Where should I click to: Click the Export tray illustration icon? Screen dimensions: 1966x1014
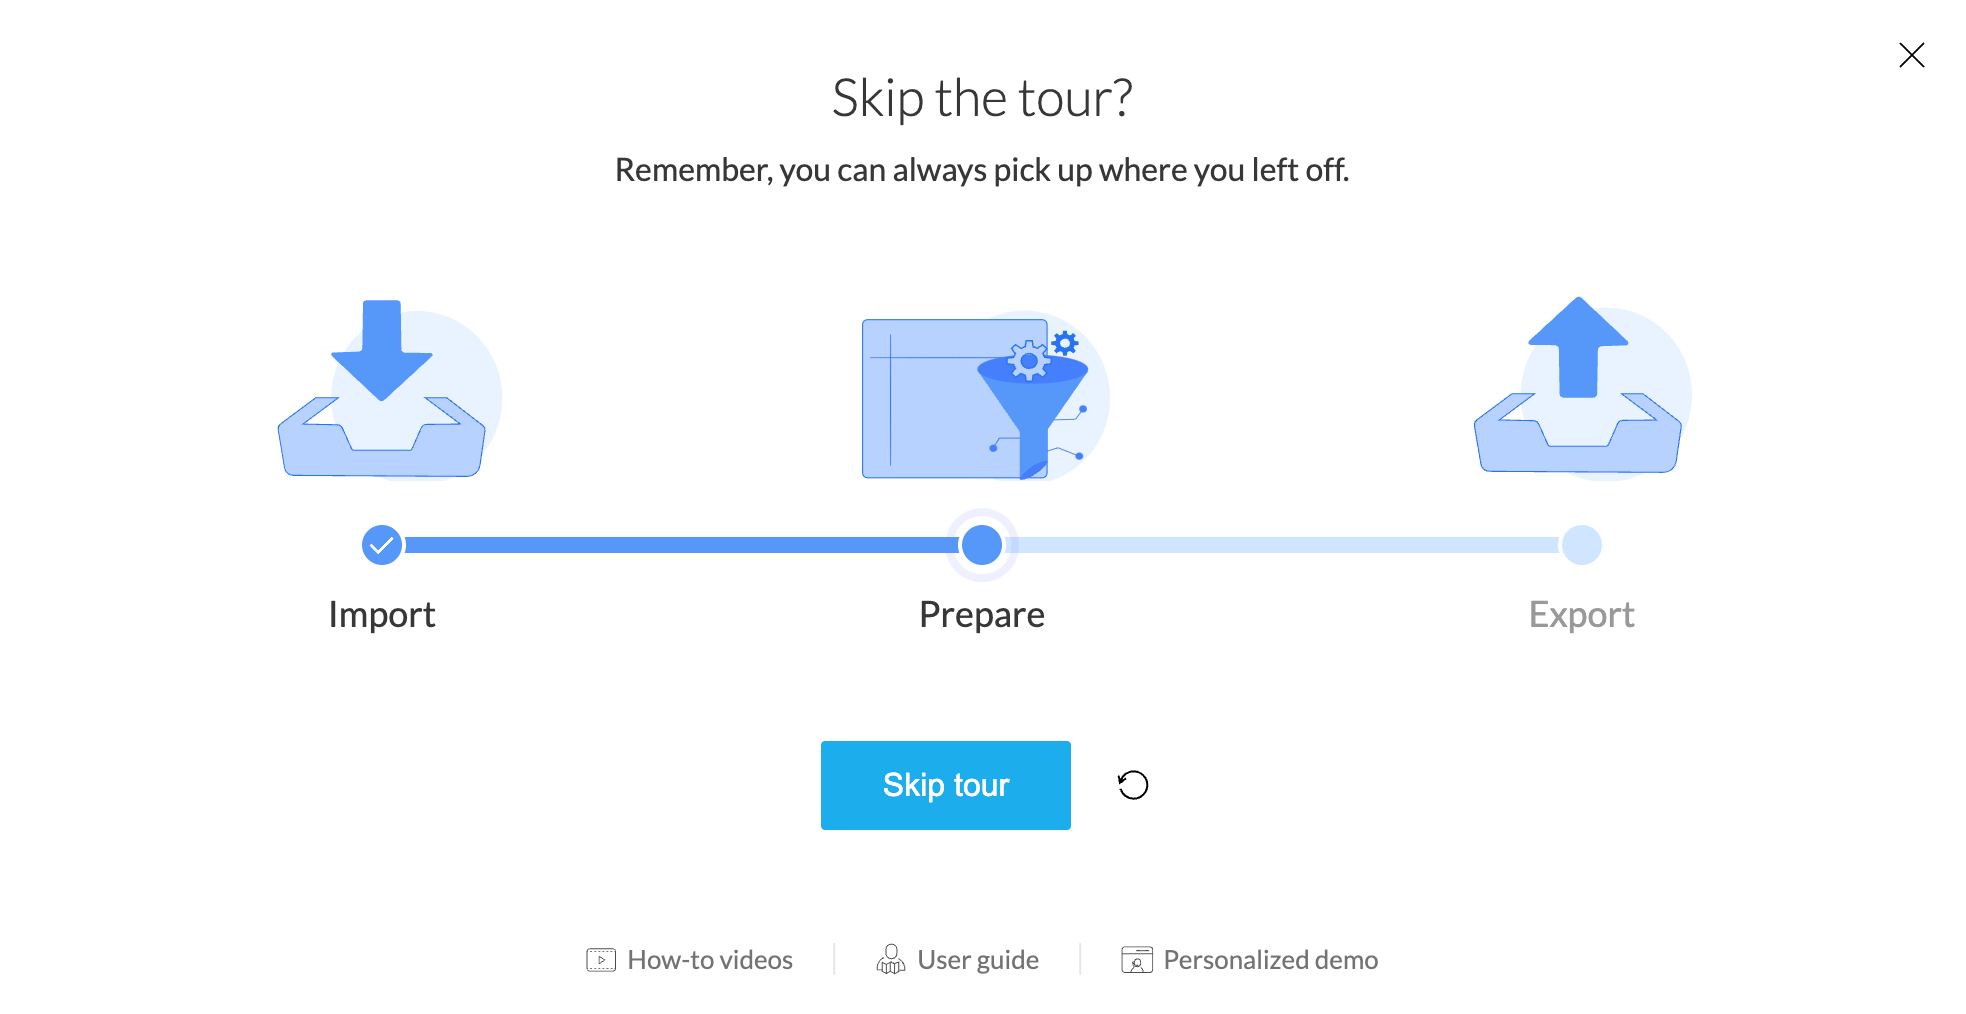point(1580,390)
